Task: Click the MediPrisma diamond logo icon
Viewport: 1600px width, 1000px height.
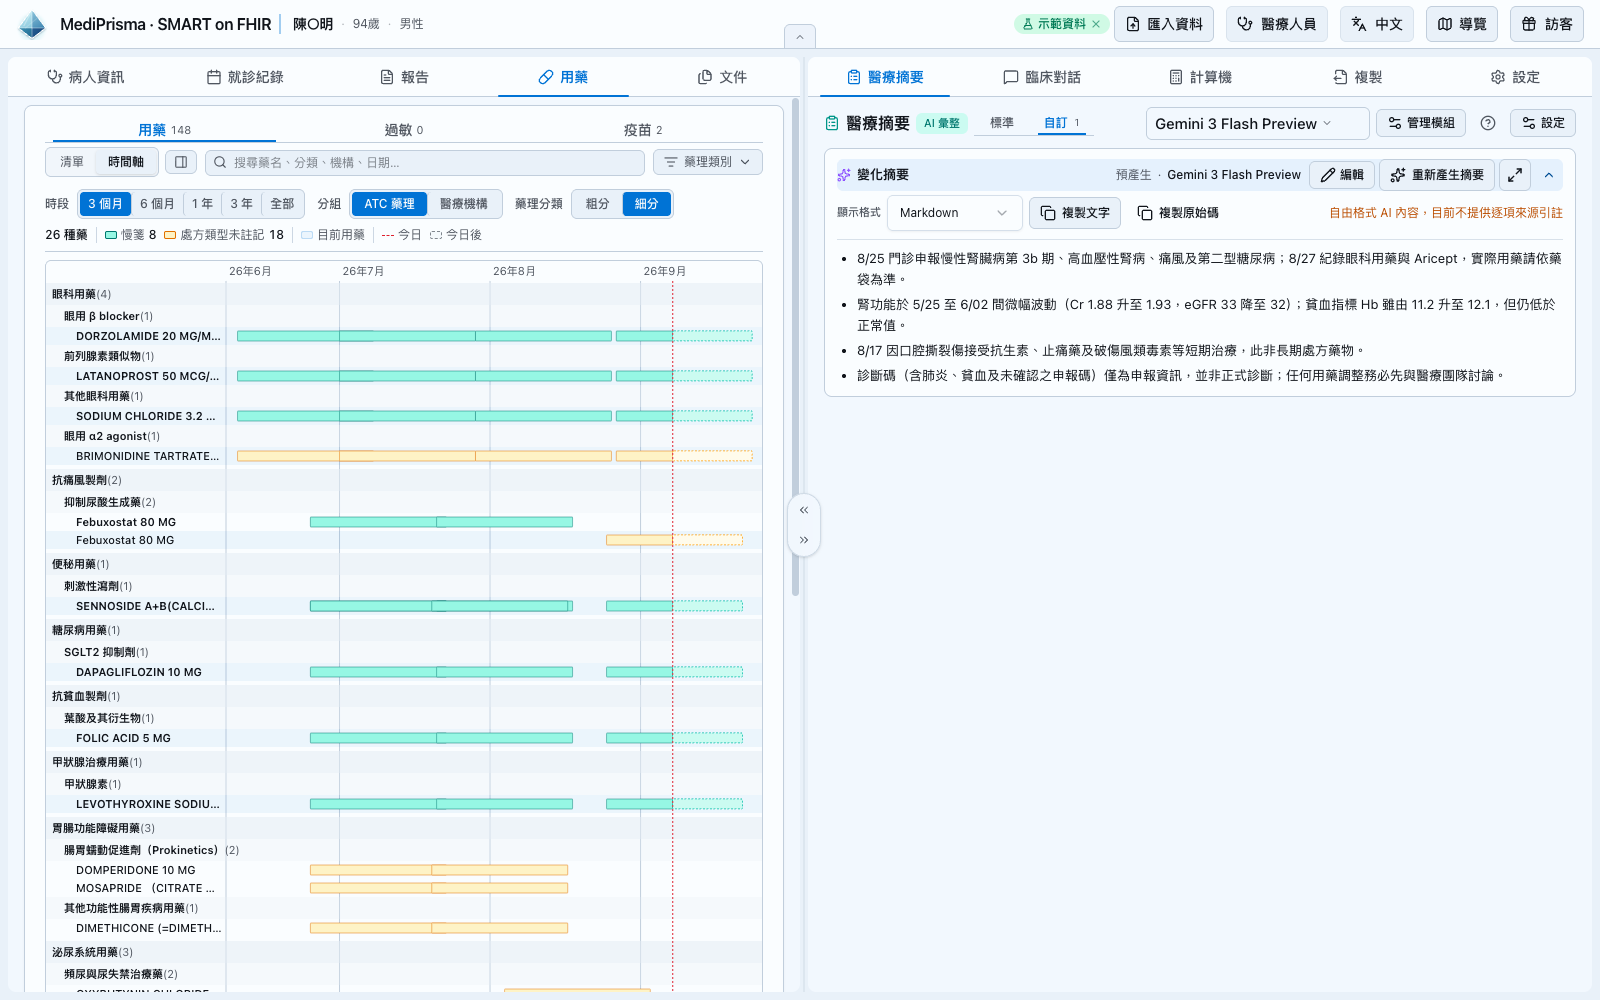Action: coord(32,24)
